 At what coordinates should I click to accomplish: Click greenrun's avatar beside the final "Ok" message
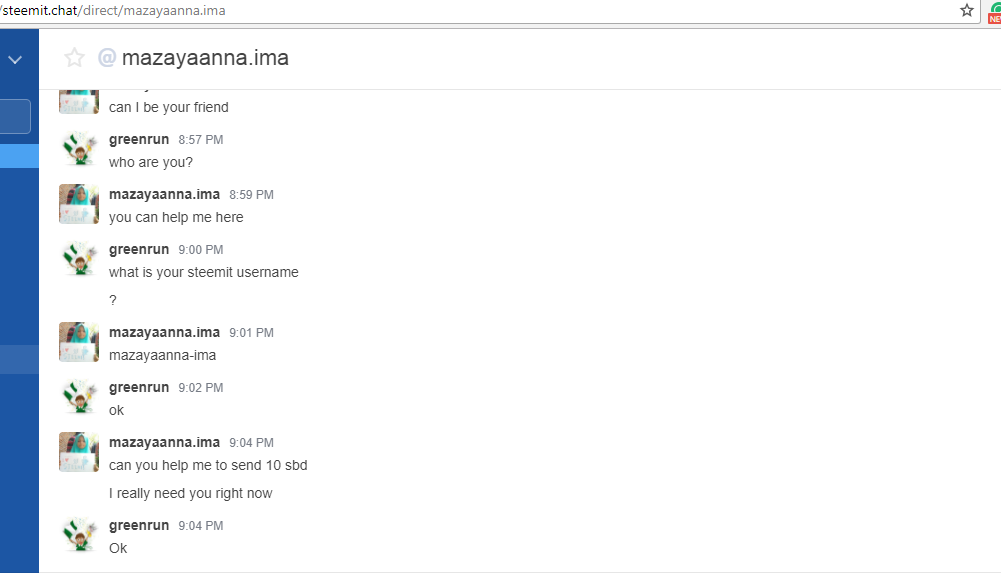point(79,535)
